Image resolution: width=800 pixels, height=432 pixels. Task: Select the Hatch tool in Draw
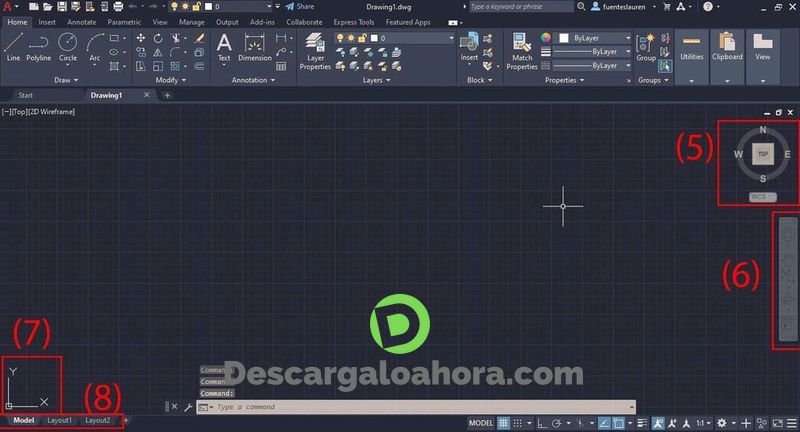[x=114, y=66]
